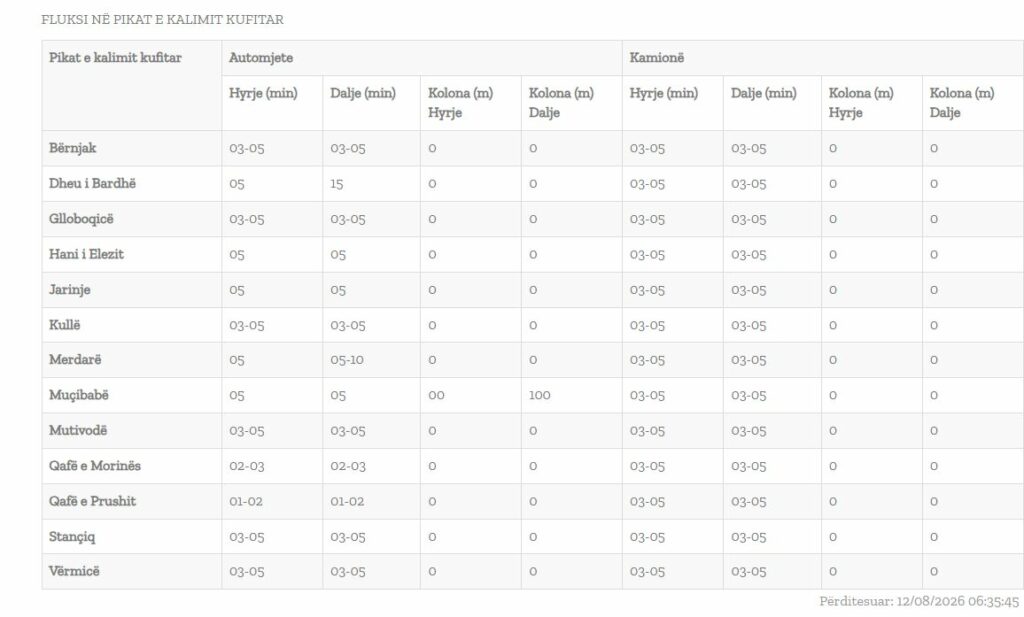The image size is (1024, 617).
Task: Click the Automjete column group header
Action: (261, 57)
